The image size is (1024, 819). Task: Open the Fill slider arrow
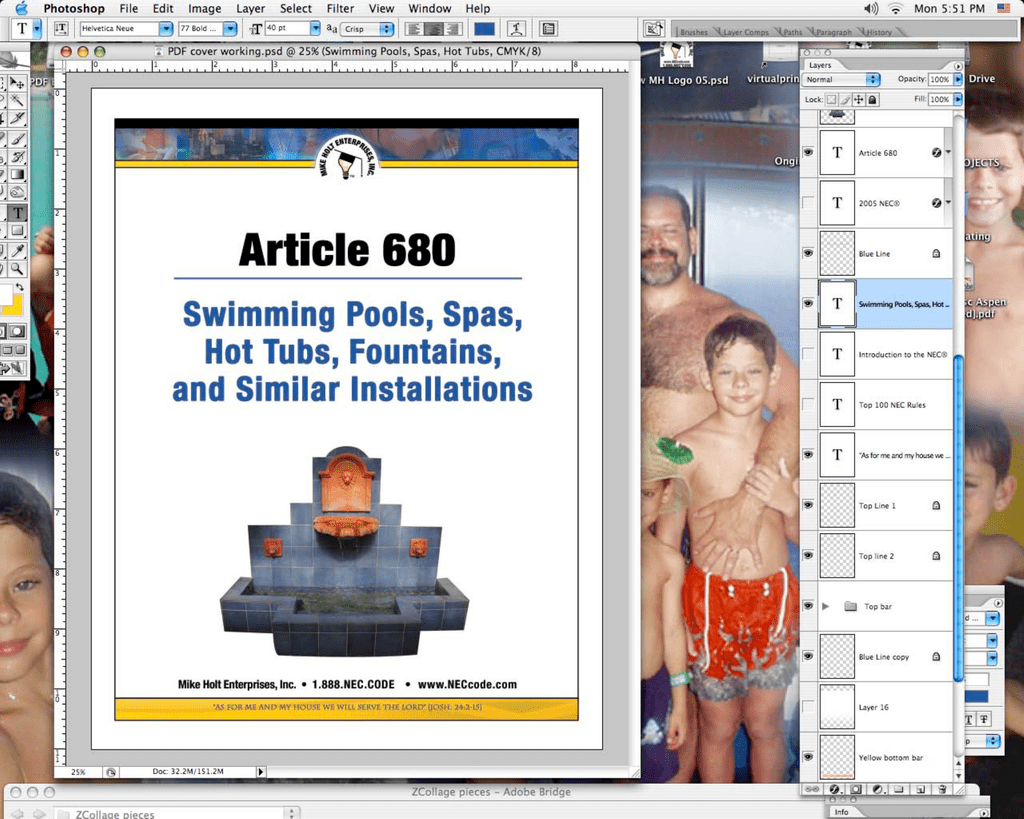tap(957, 99)
